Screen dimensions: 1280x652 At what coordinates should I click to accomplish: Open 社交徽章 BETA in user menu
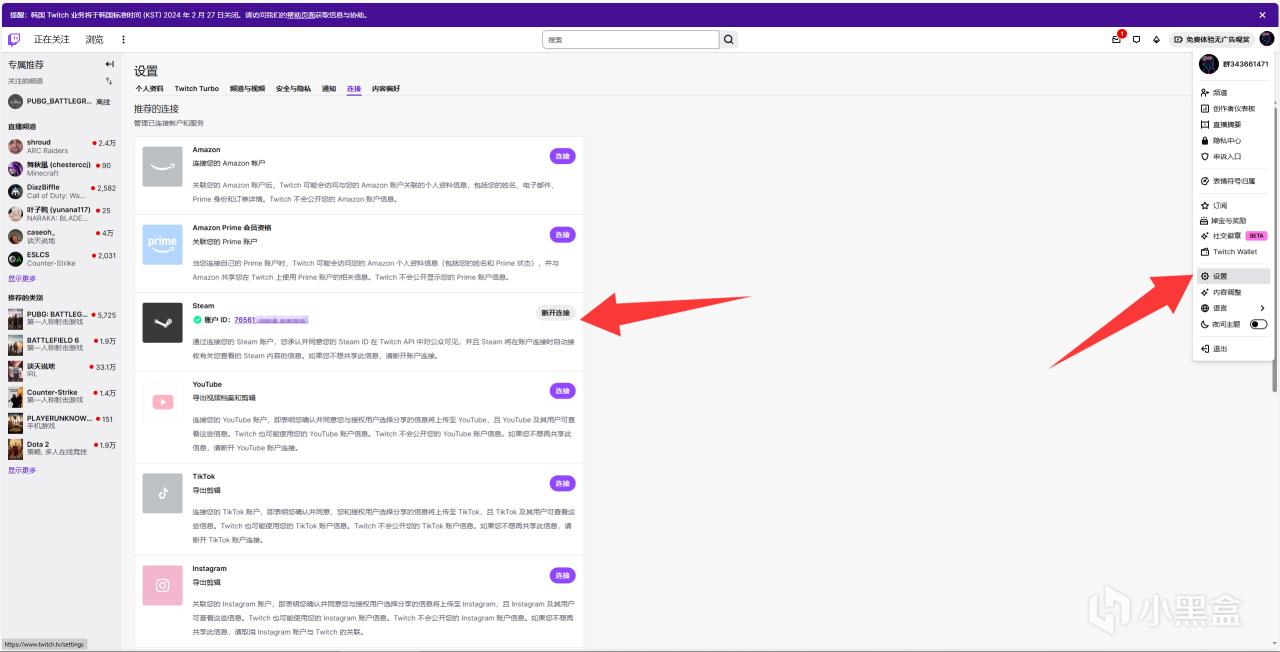[x=1234, y=236]
